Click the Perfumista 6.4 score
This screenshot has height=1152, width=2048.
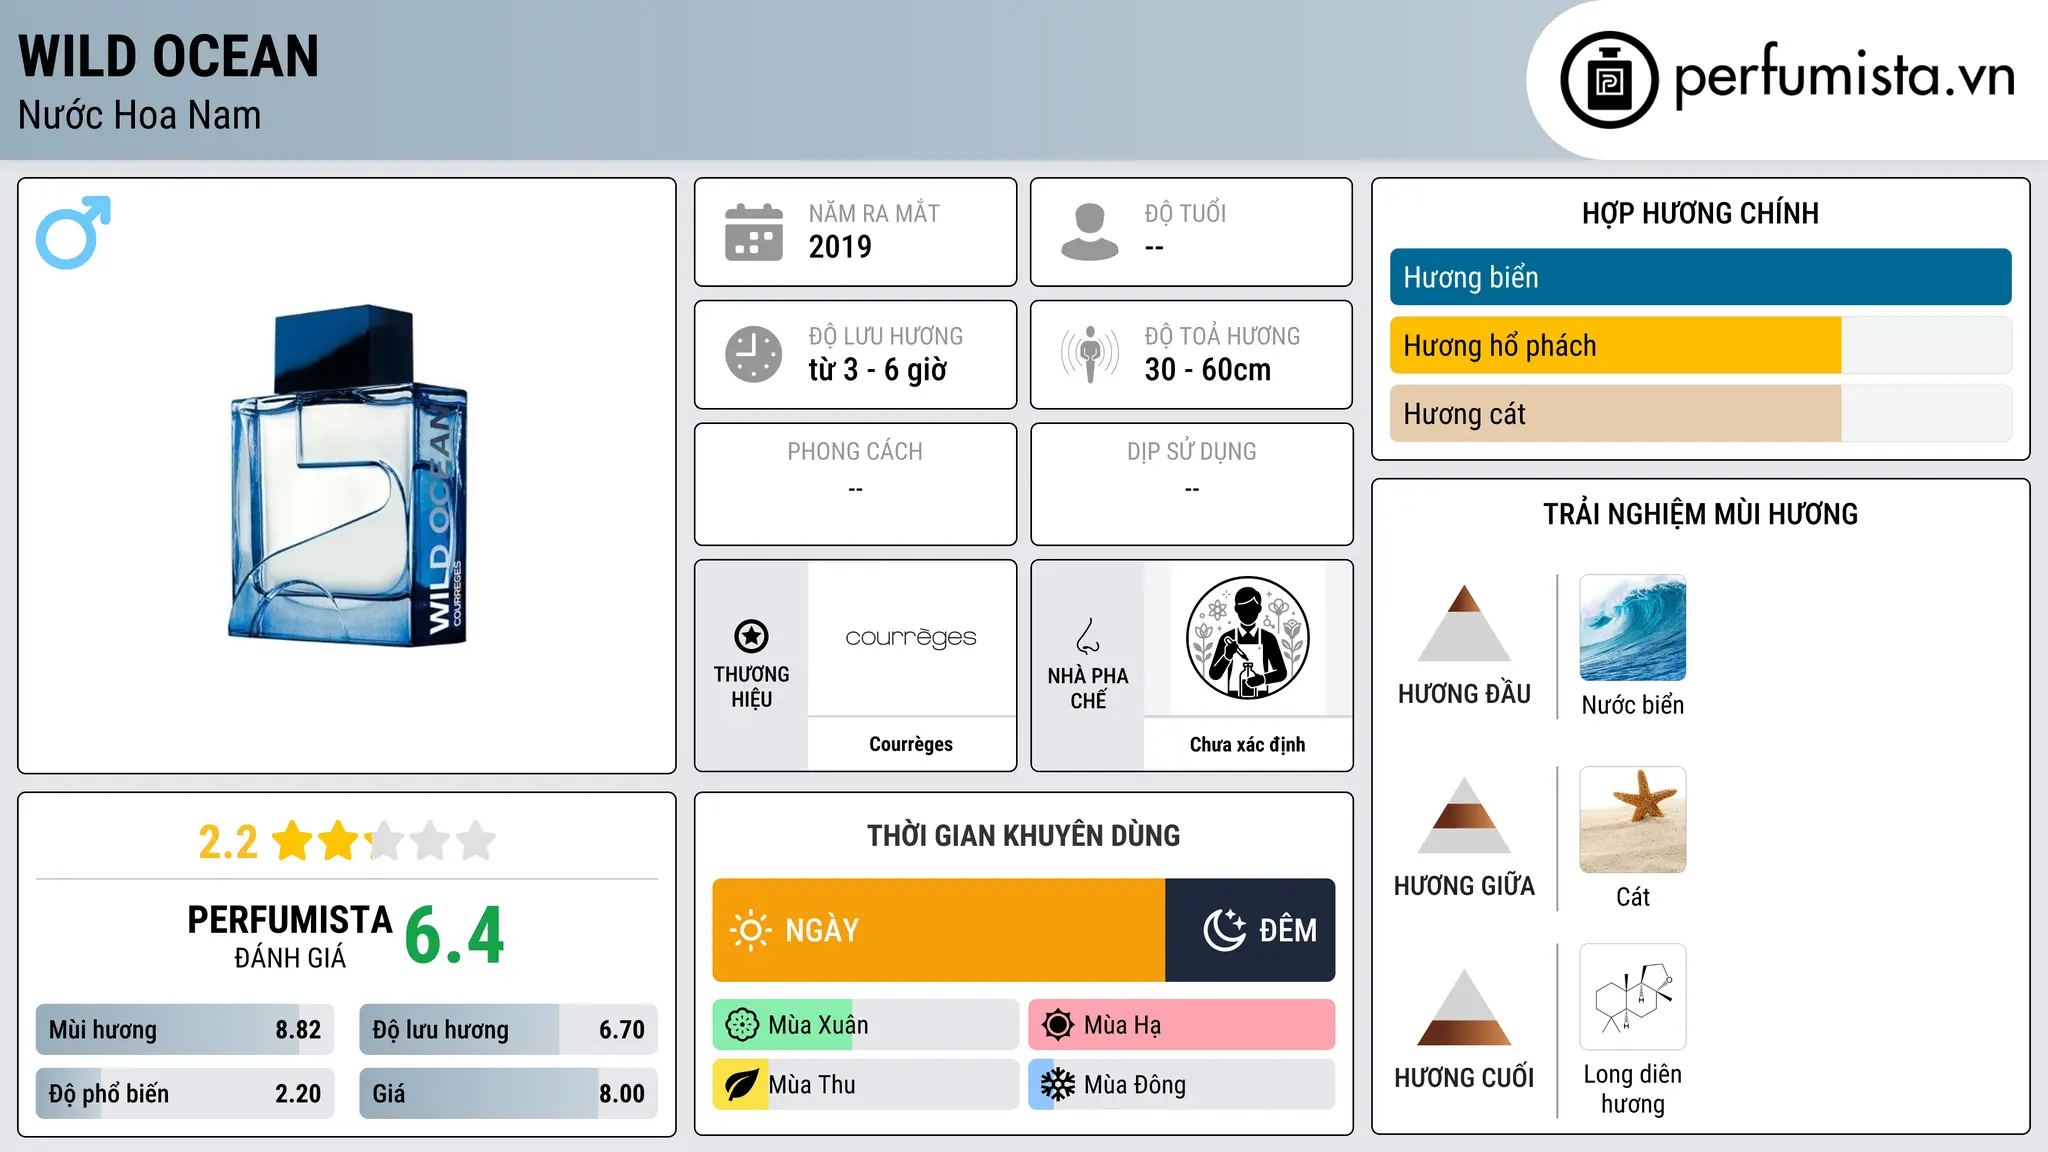[454, 936]
